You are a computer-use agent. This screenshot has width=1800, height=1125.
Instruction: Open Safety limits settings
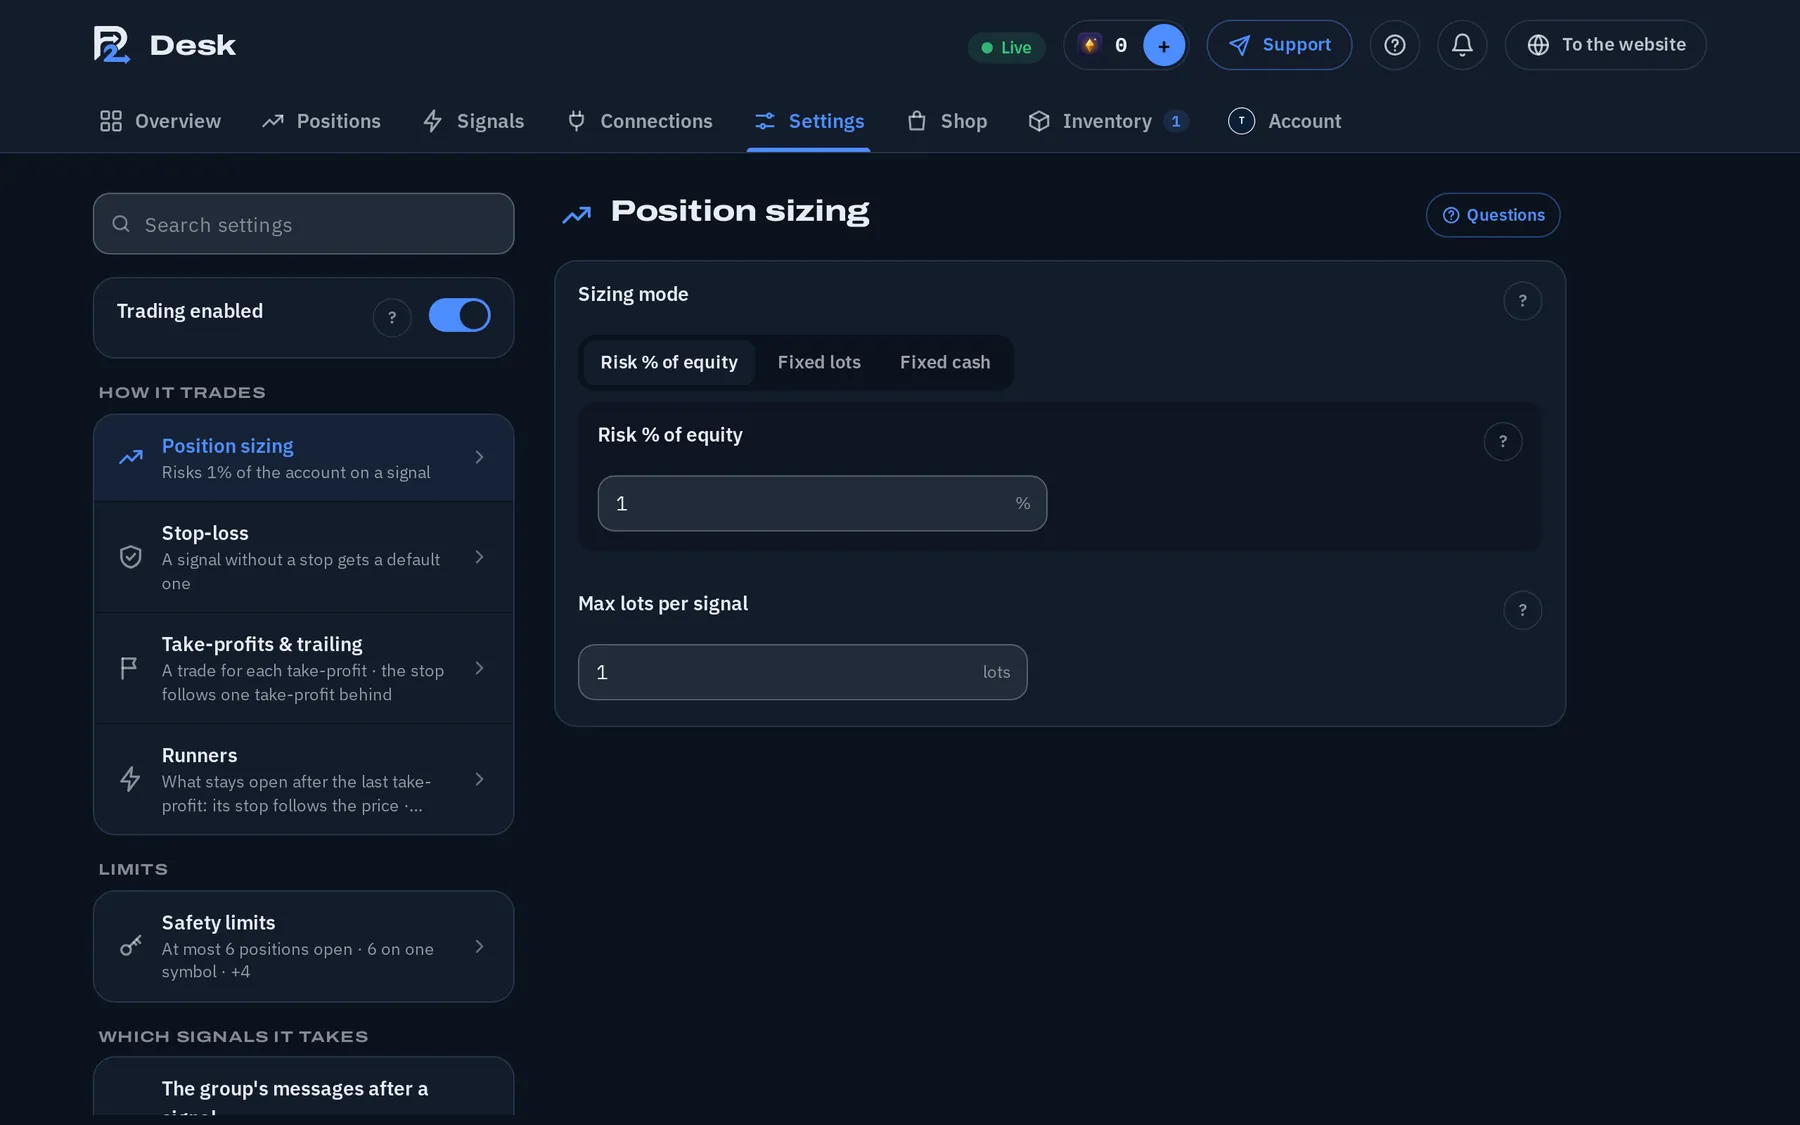304,946
